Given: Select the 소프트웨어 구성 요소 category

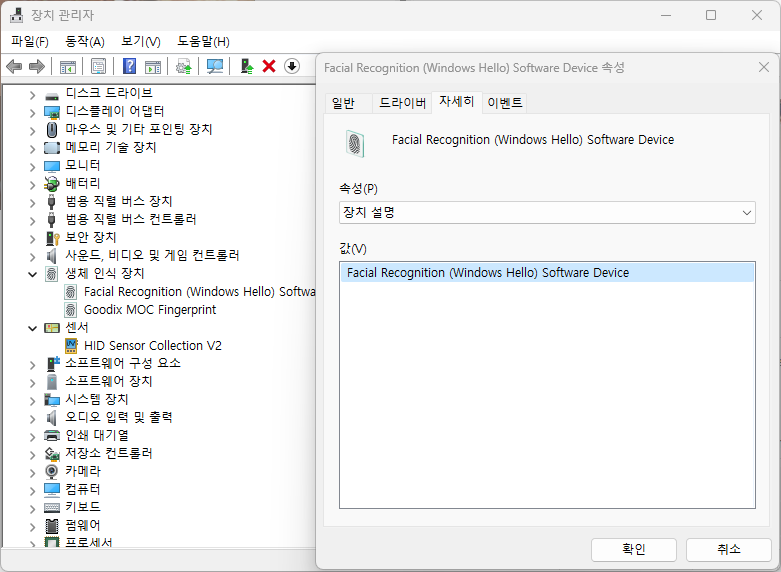Looking at the screenshot, I should coord(123,363).
